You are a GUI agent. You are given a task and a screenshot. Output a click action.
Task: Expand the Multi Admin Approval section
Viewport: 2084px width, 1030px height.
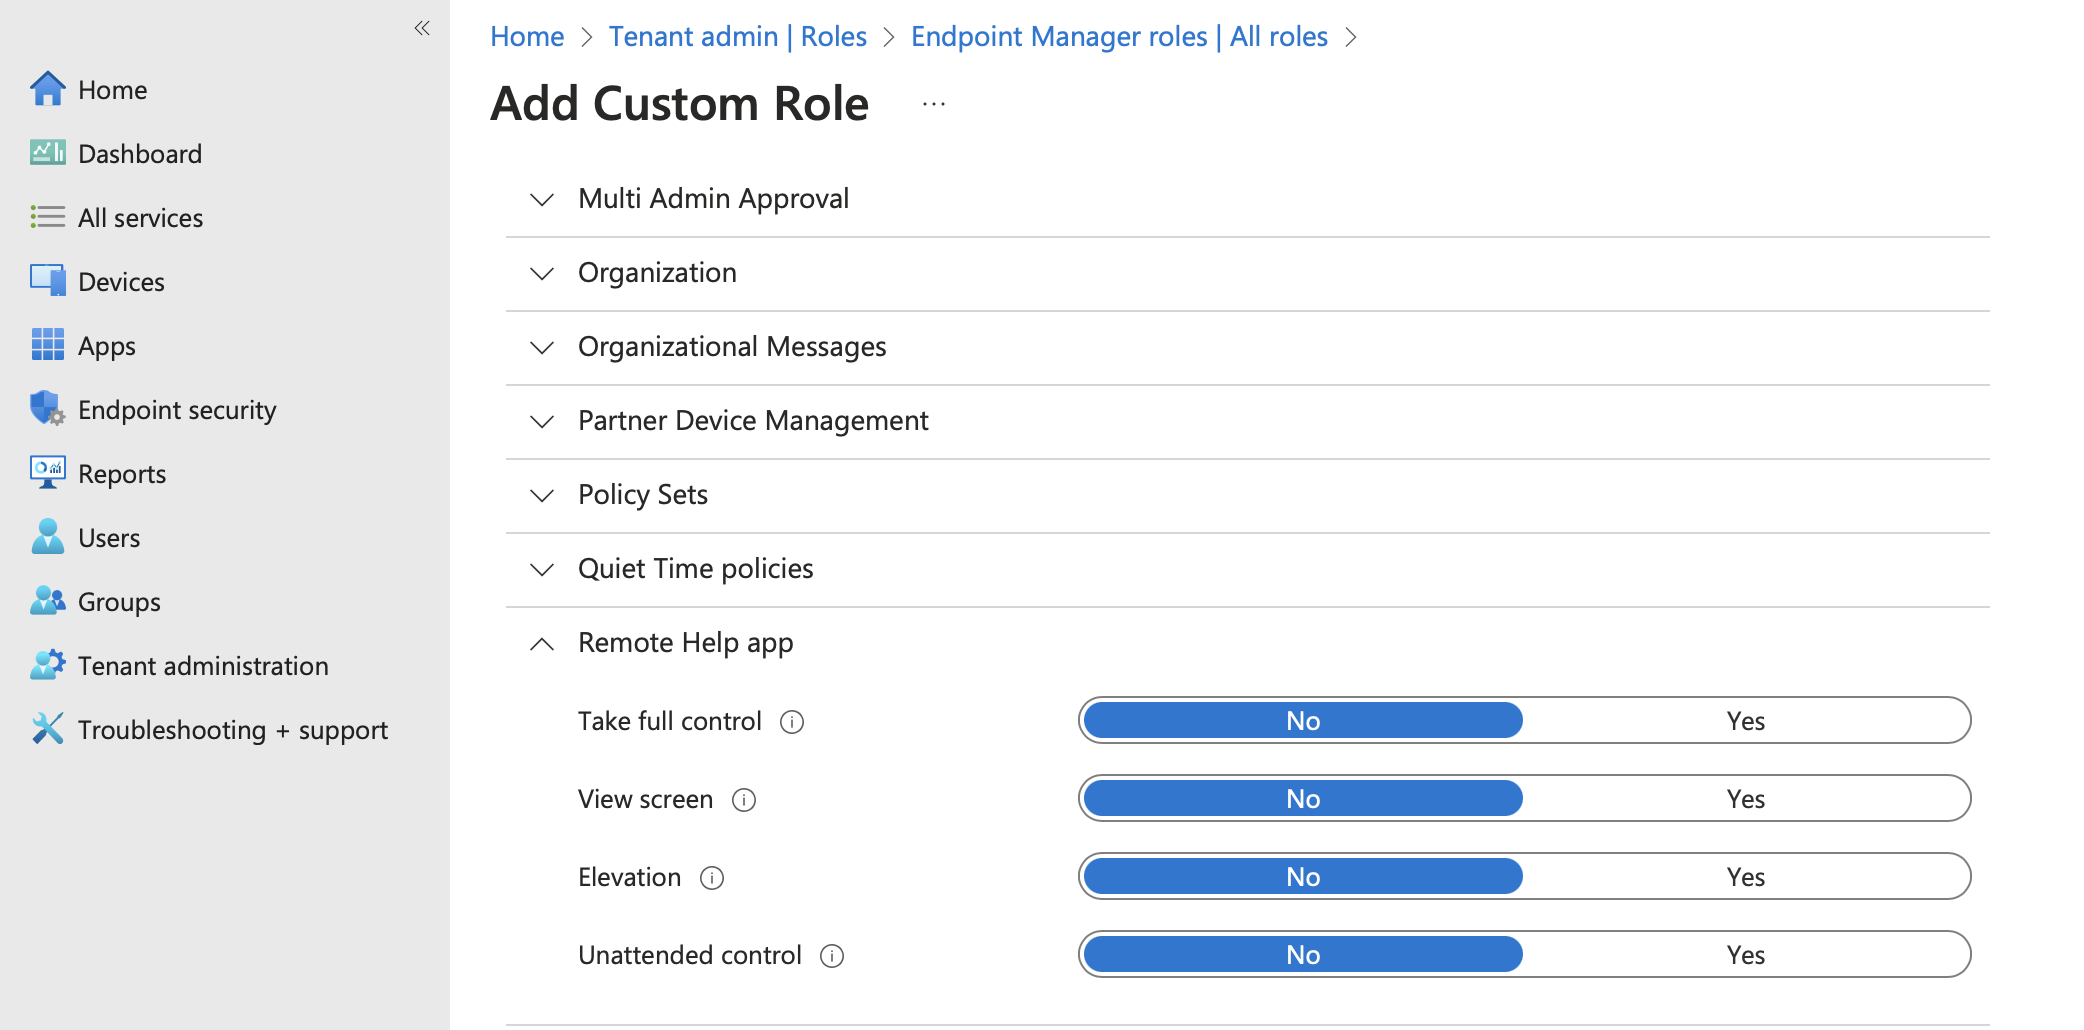pyautogui.click(x=542, y=199)
